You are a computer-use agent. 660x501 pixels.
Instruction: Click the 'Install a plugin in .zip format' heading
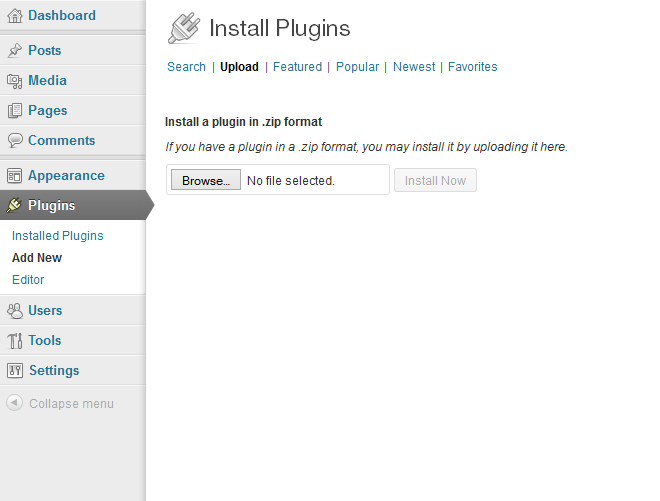(x=243, y=122)
